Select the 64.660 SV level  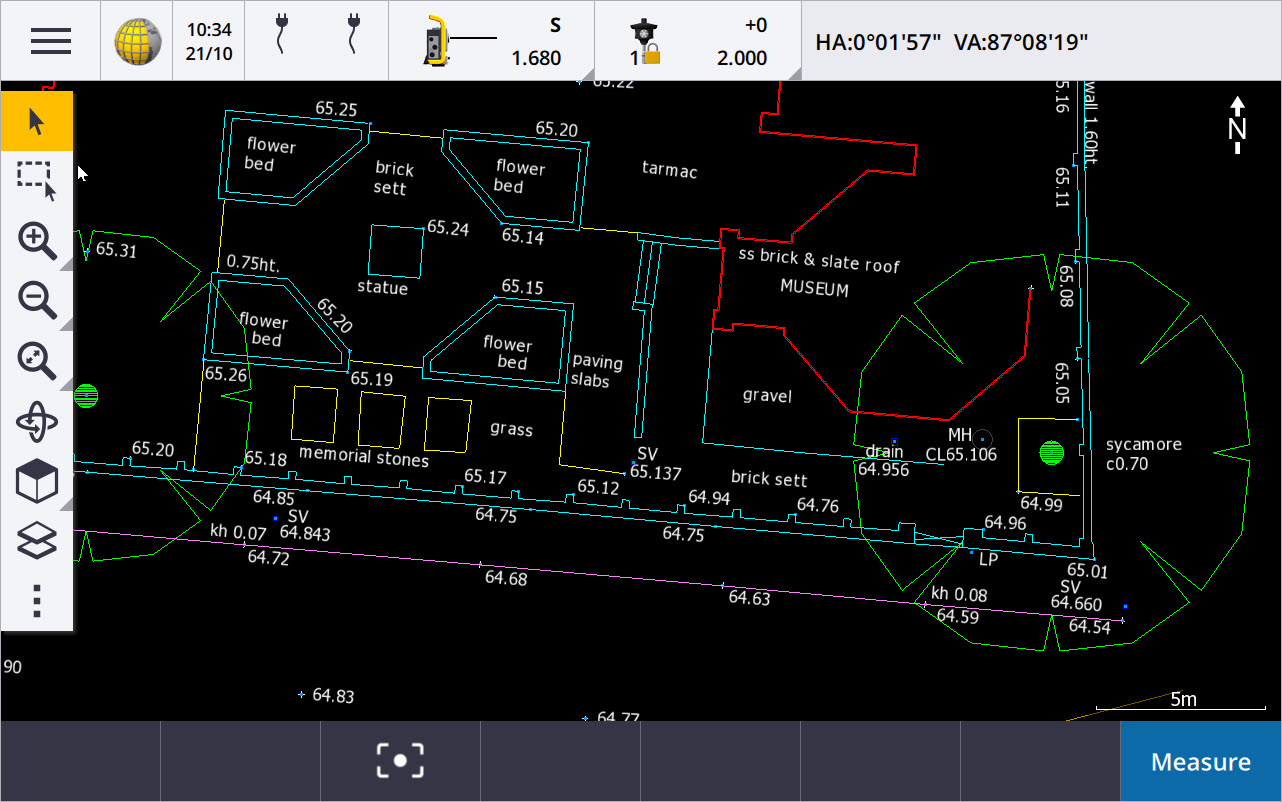(x=1076, y=604)
